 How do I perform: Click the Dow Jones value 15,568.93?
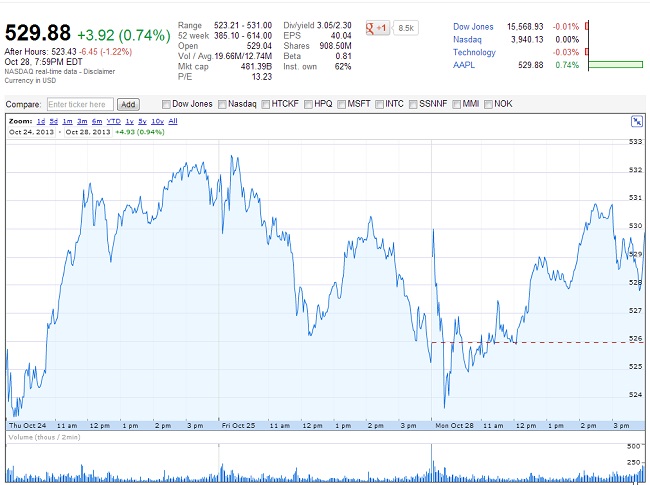coord(525,27)
